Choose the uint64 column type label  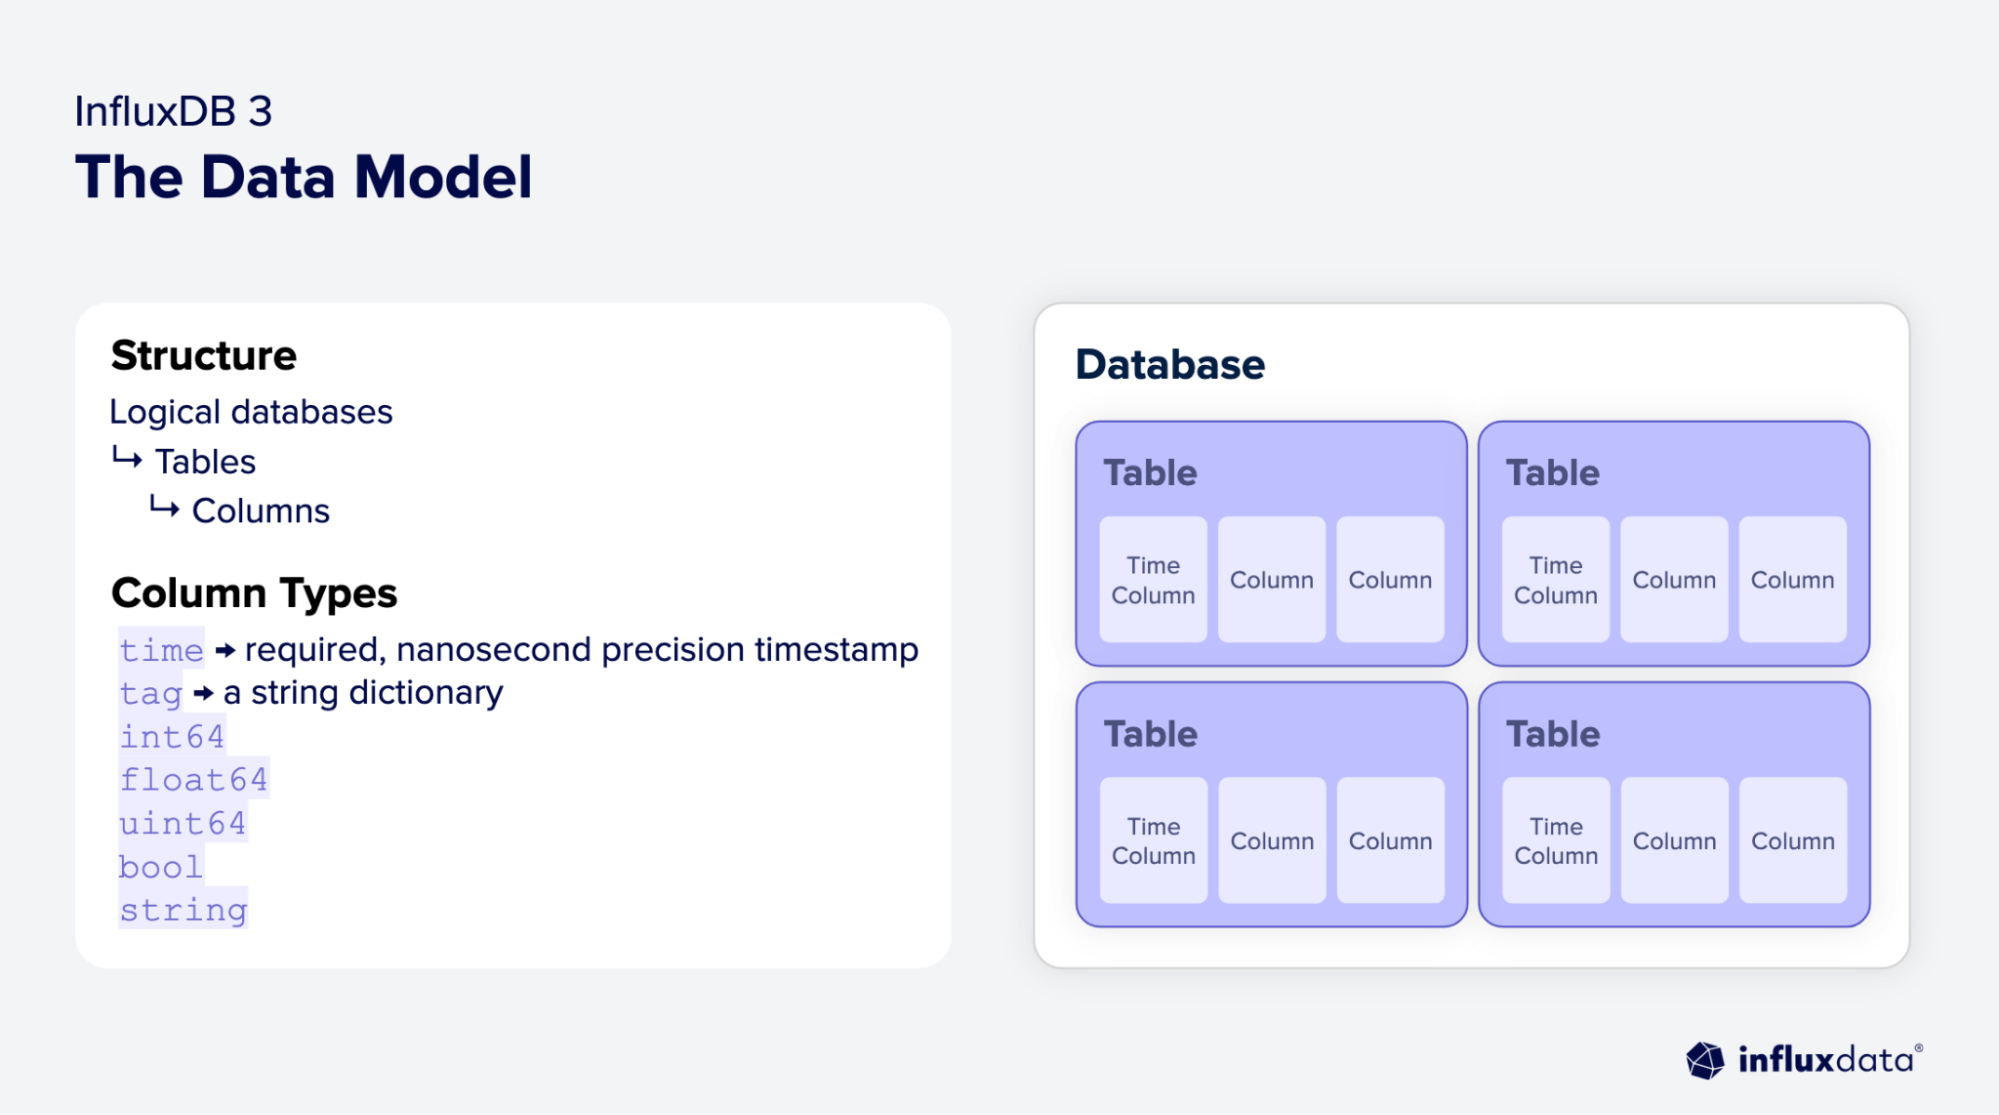pyautogui.click(x=182, y=823)
